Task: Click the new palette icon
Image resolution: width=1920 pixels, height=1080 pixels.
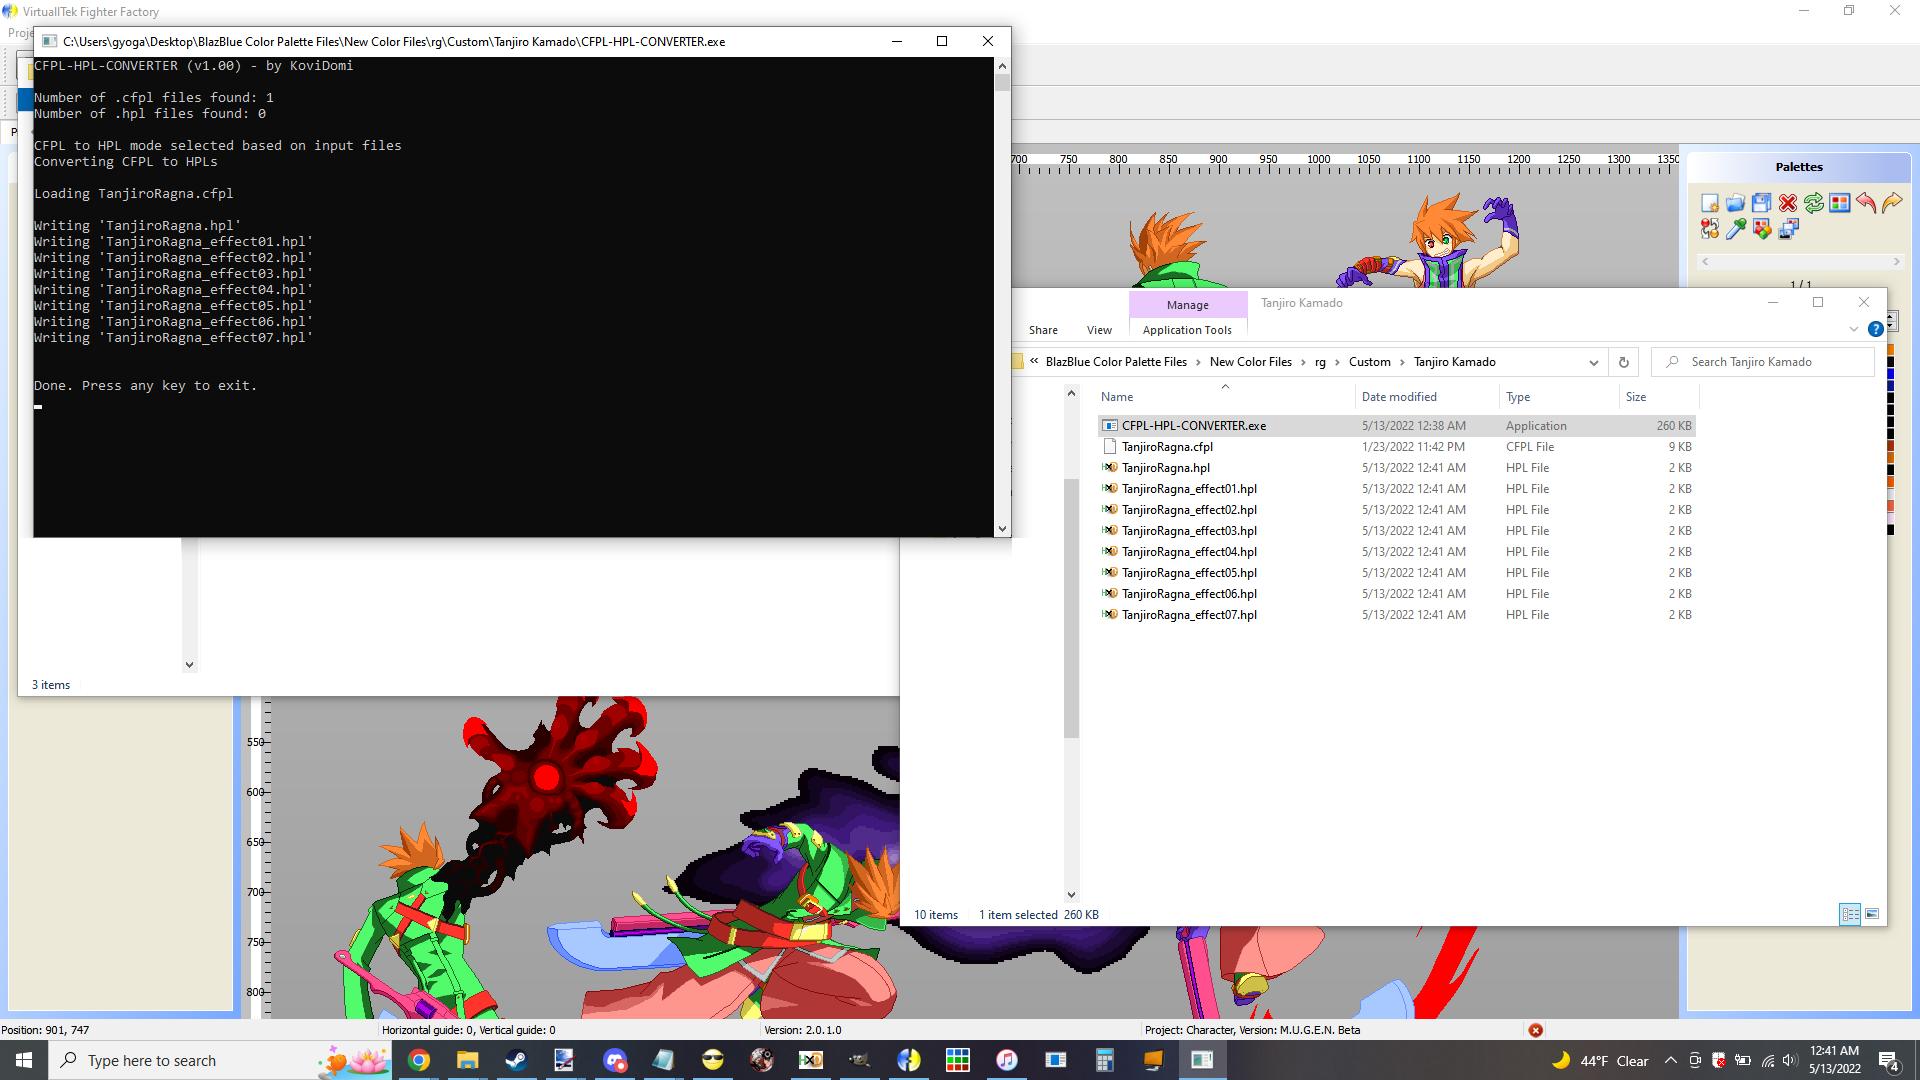Action: pos(1710,203)
